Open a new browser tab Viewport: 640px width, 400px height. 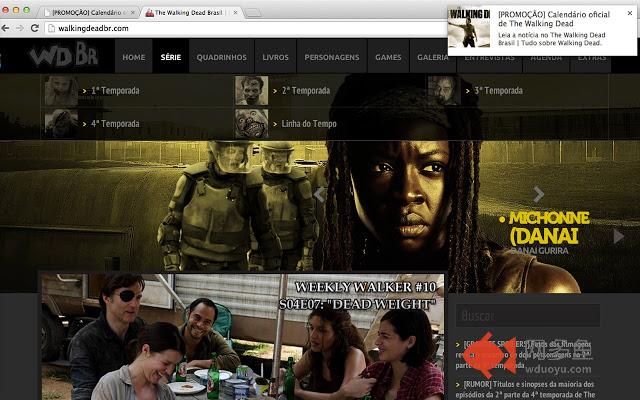click(253, 13)
